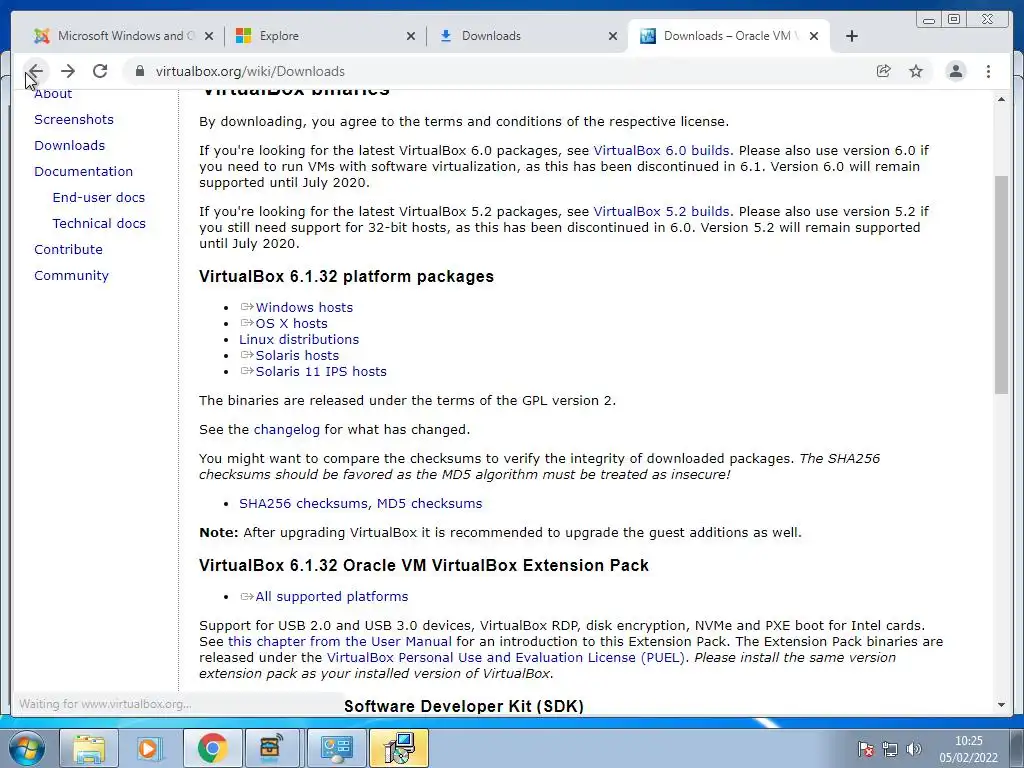Select the Downloads – Oracle VM tab
Screen dimensions: 1024x768
(x=728, y=36)
